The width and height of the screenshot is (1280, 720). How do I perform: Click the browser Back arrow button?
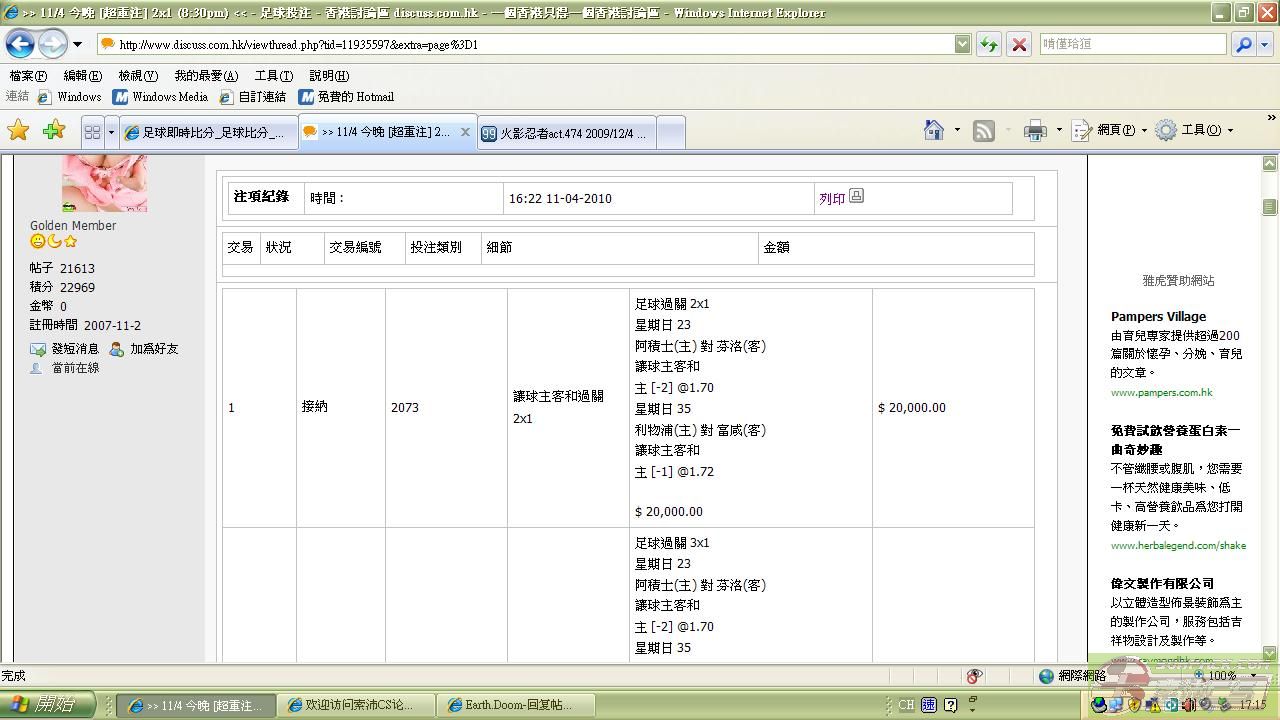21,44
